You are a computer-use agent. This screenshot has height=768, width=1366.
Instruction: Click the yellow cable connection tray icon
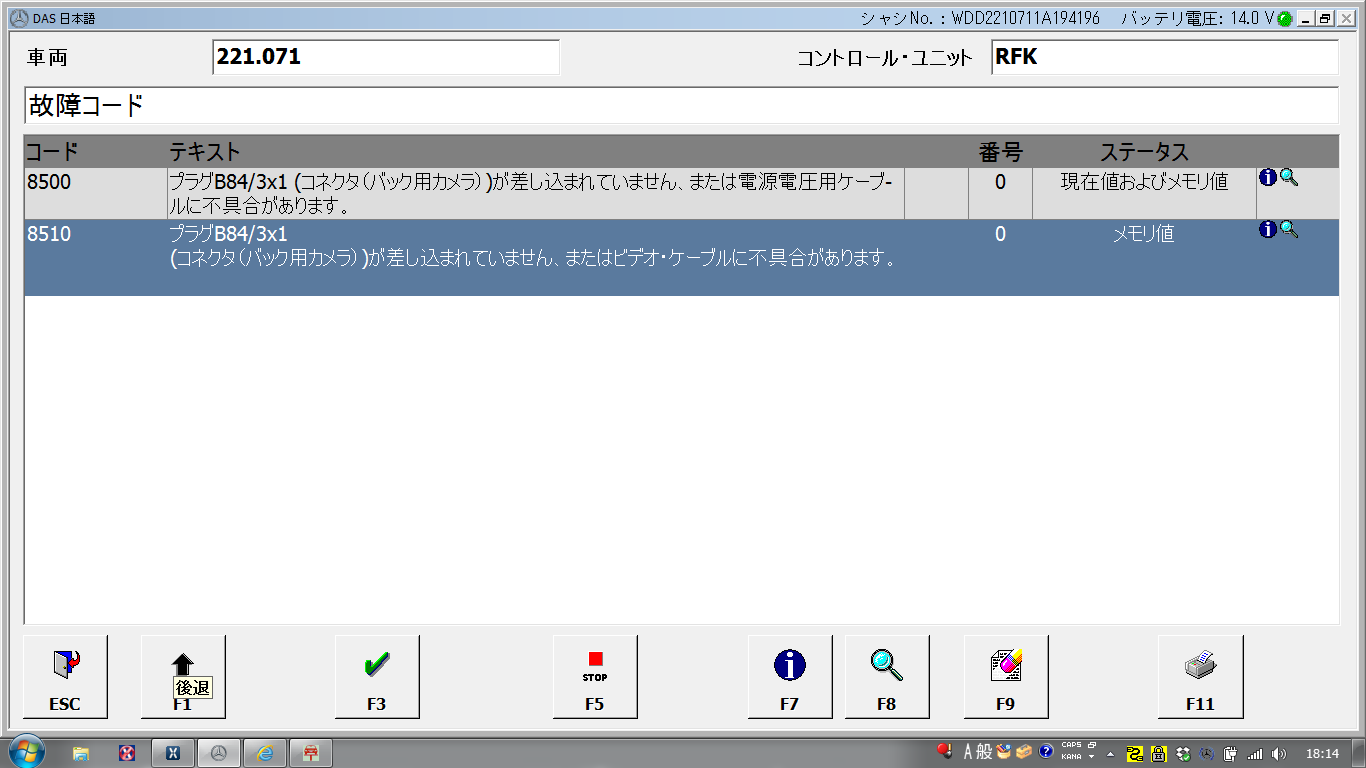click(1135, 753)
